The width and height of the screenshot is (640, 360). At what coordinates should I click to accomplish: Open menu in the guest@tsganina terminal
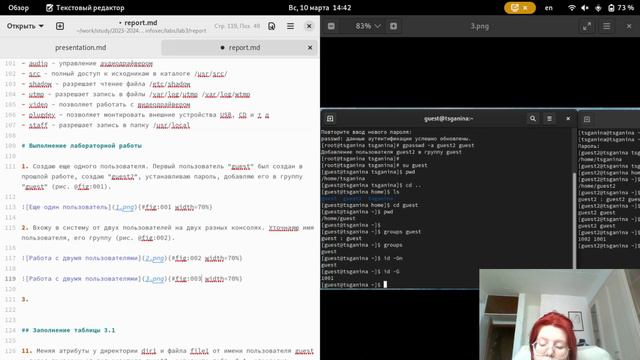tap(549, 119)
